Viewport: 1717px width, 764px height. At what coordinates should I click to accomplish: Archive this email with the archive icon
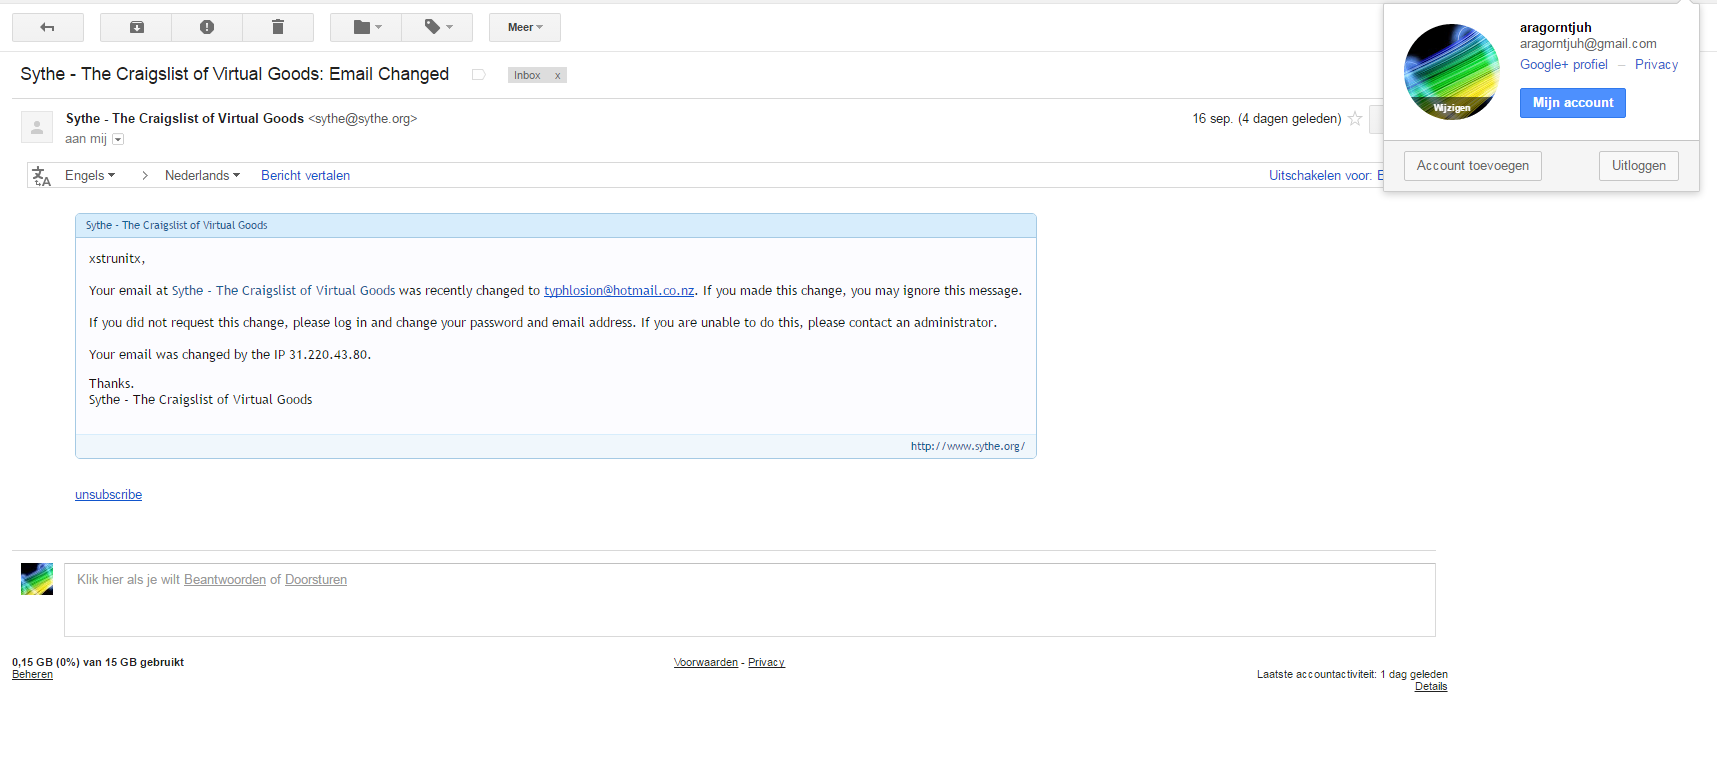click(137, 27)
